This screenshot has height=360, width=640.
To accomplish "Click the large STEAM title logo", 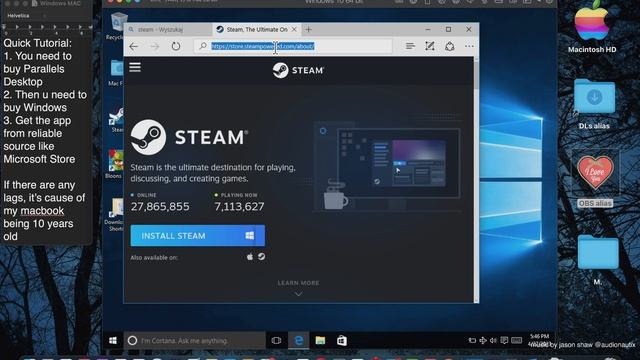I will (x=189, y=137).
